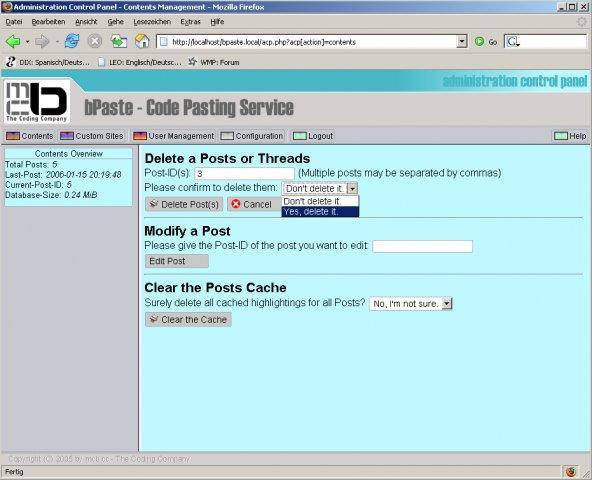Click the Edit Post button
The width and height of the screenshot is (592, 480).
[177, 261]
